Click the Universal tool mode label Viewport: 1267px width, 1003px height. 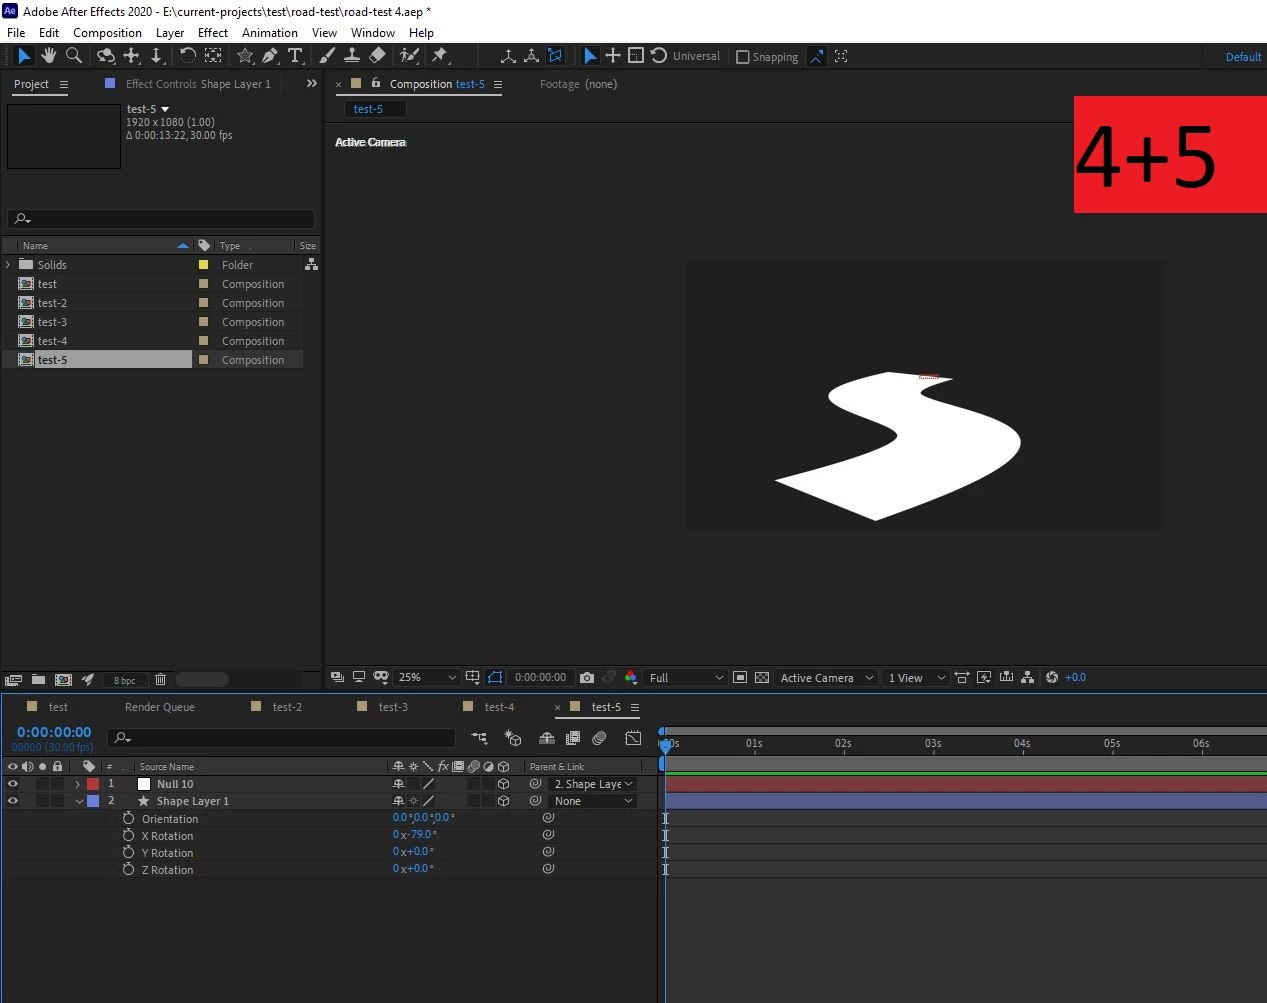(x=696, y=56)
